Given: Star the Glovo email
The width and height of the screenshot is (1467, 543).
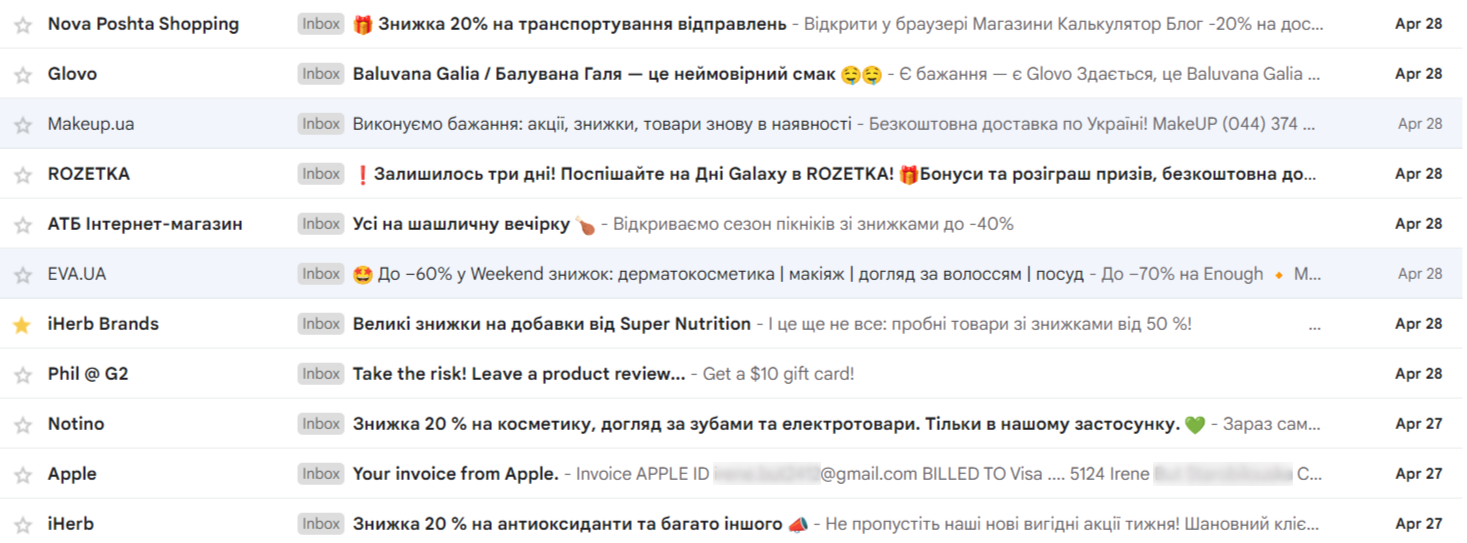Looking at the screenshot, I should click(x=22, y=75).
